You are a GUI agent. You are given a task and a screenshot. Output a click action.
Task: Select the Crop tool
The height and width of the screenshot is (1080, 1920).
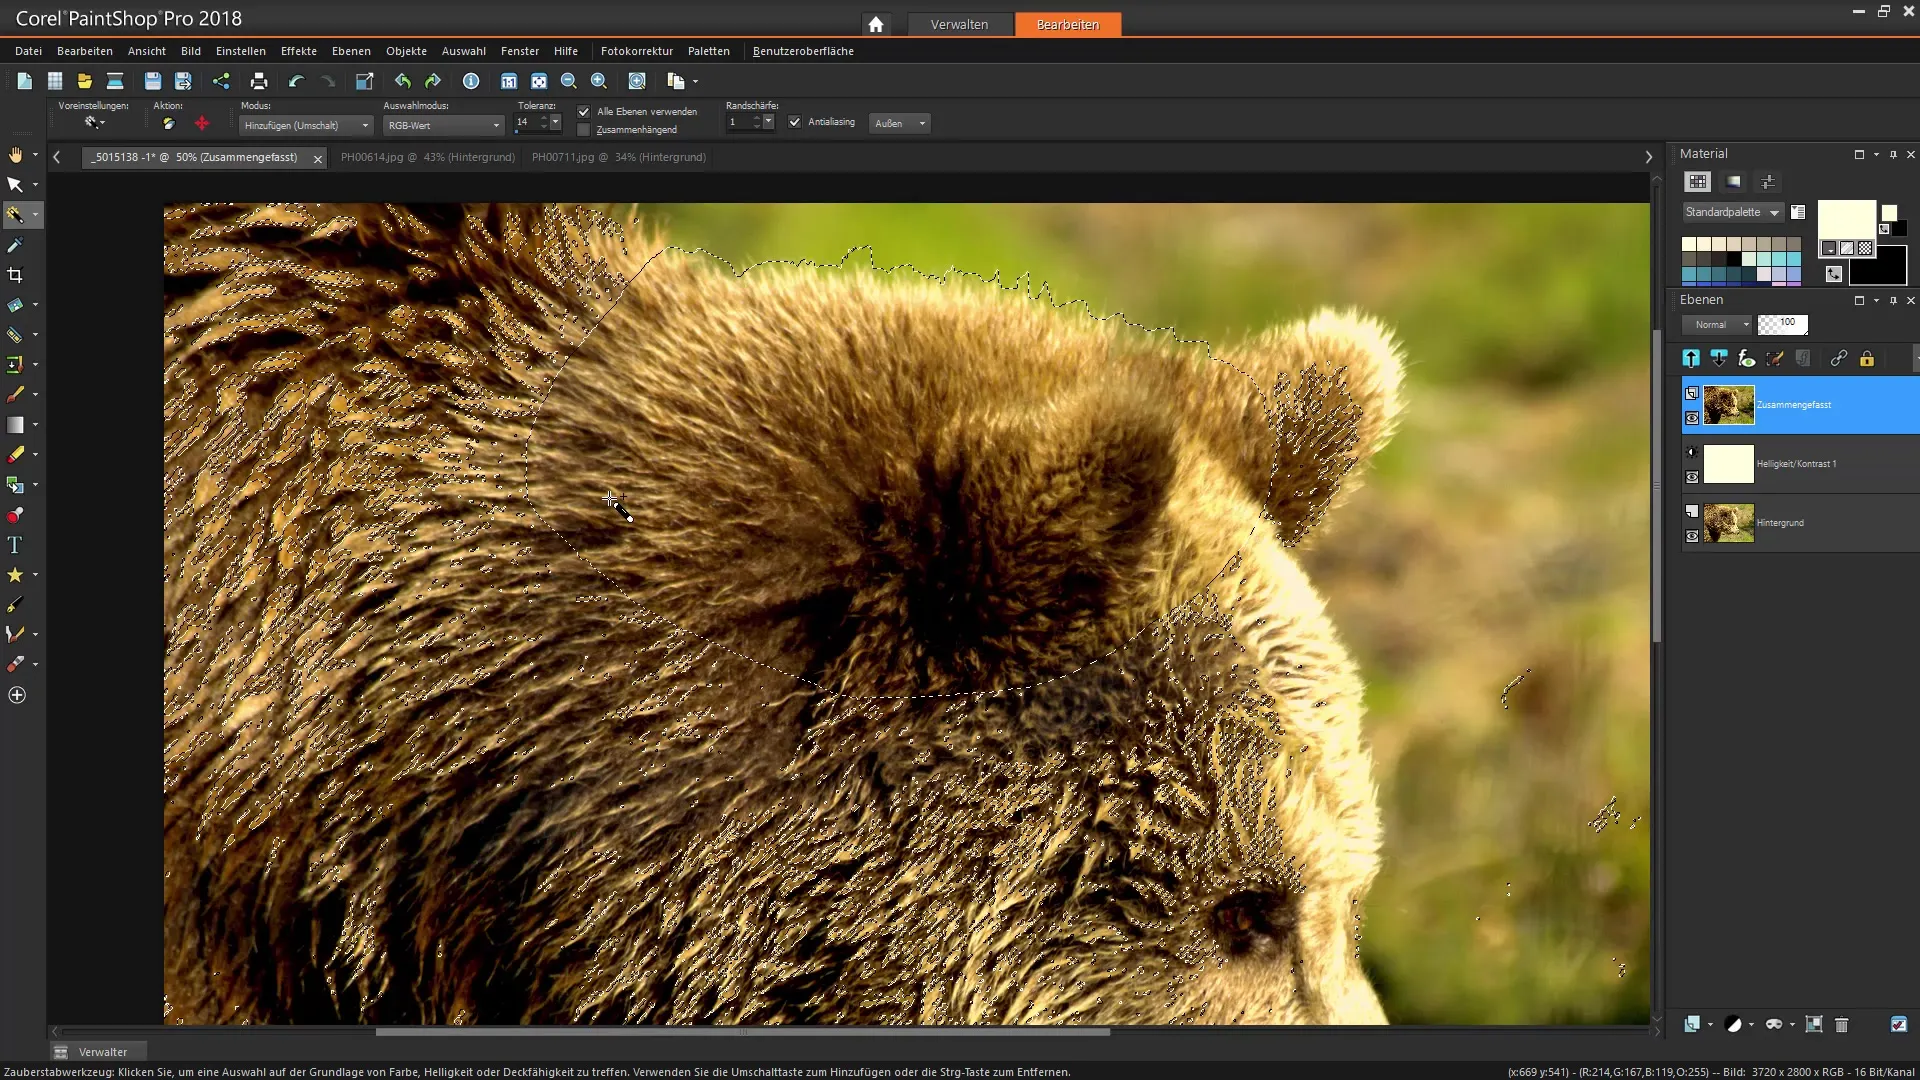pyautogui.click(x=15, y=275)
